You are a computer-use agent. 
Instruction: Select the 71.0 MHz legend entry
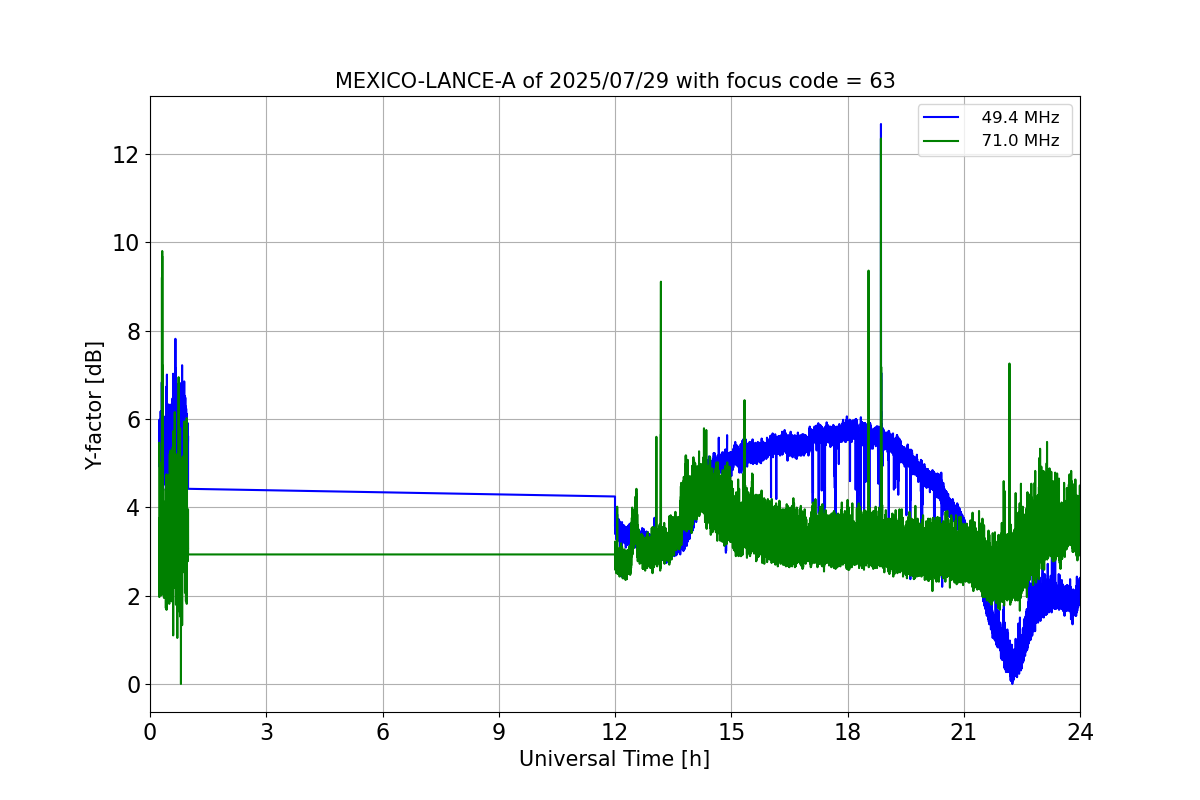coord(1020,141)
